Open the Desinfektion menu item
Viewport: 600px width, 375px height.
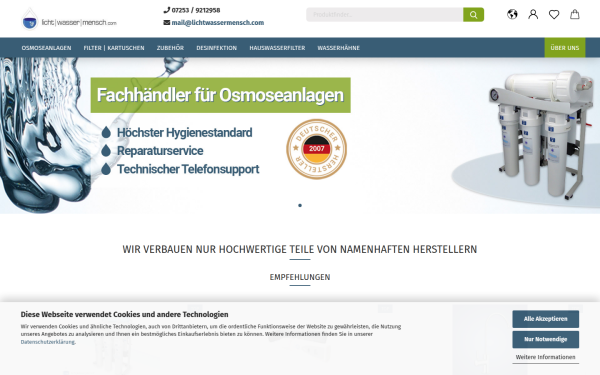217,48
